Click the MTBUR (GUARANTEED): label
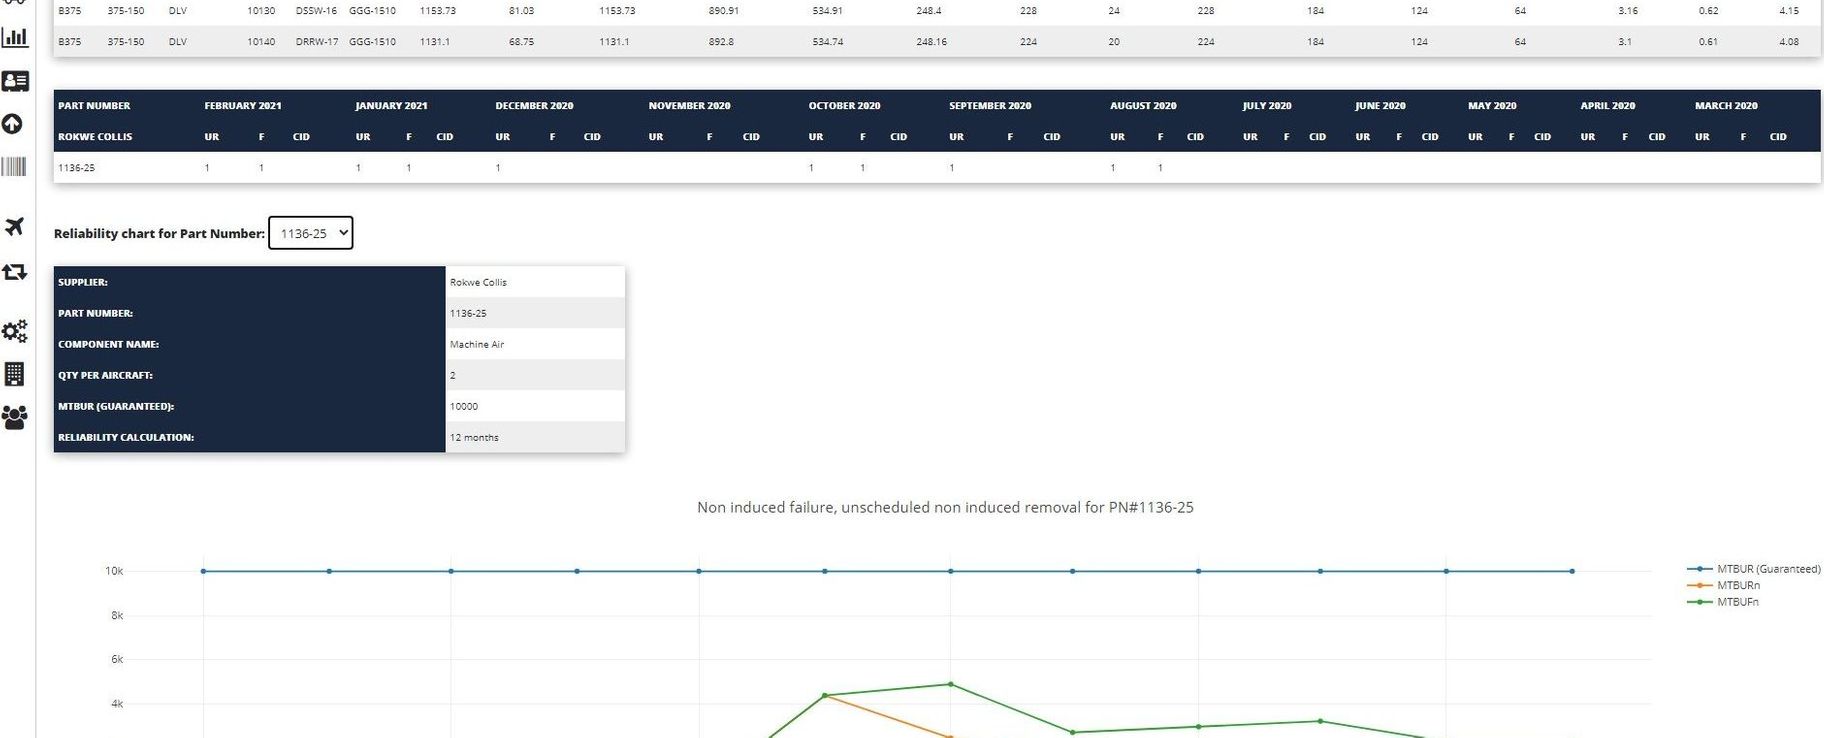1824x738 pixels. [x=116, y=406]
